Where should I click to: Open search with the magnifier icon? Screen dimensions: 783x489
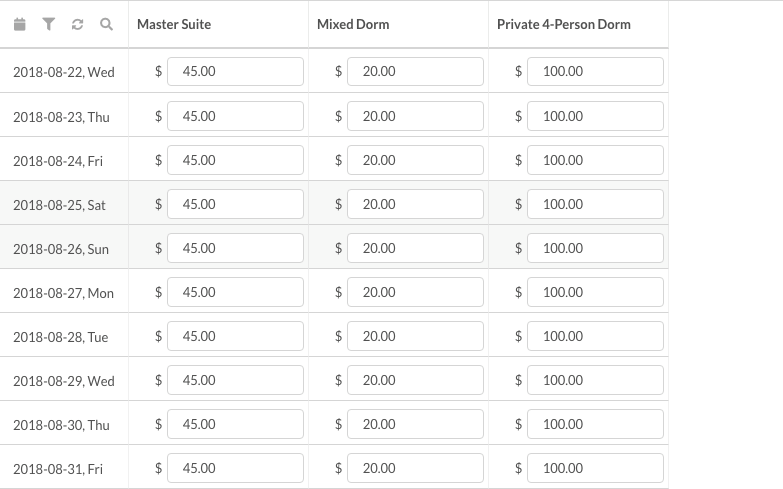[x=106, y=24]
